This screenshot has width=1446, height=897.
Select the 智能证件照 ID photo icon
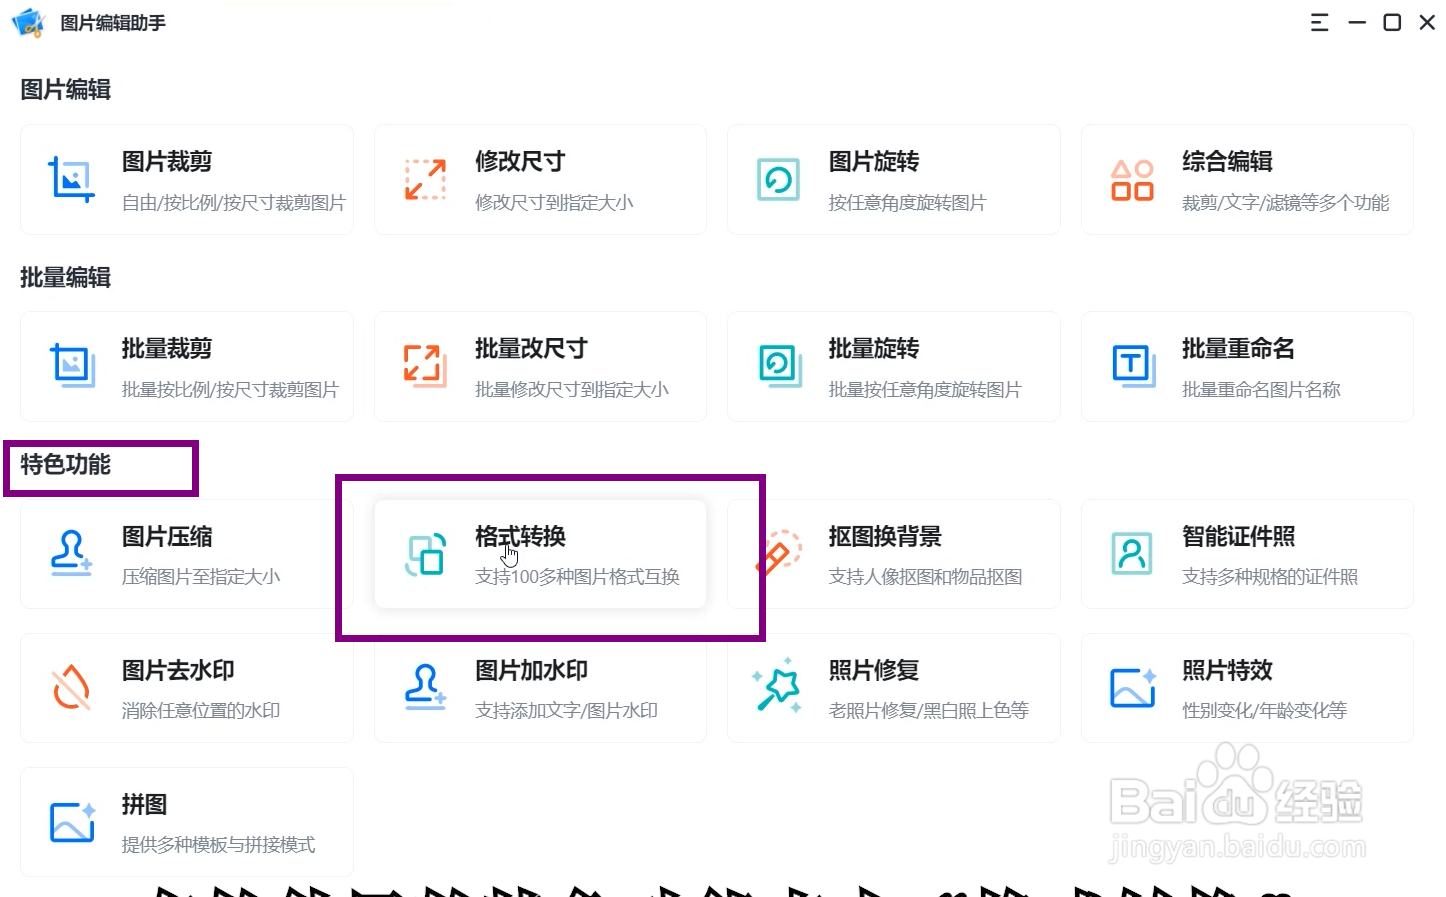[1131, 554]
